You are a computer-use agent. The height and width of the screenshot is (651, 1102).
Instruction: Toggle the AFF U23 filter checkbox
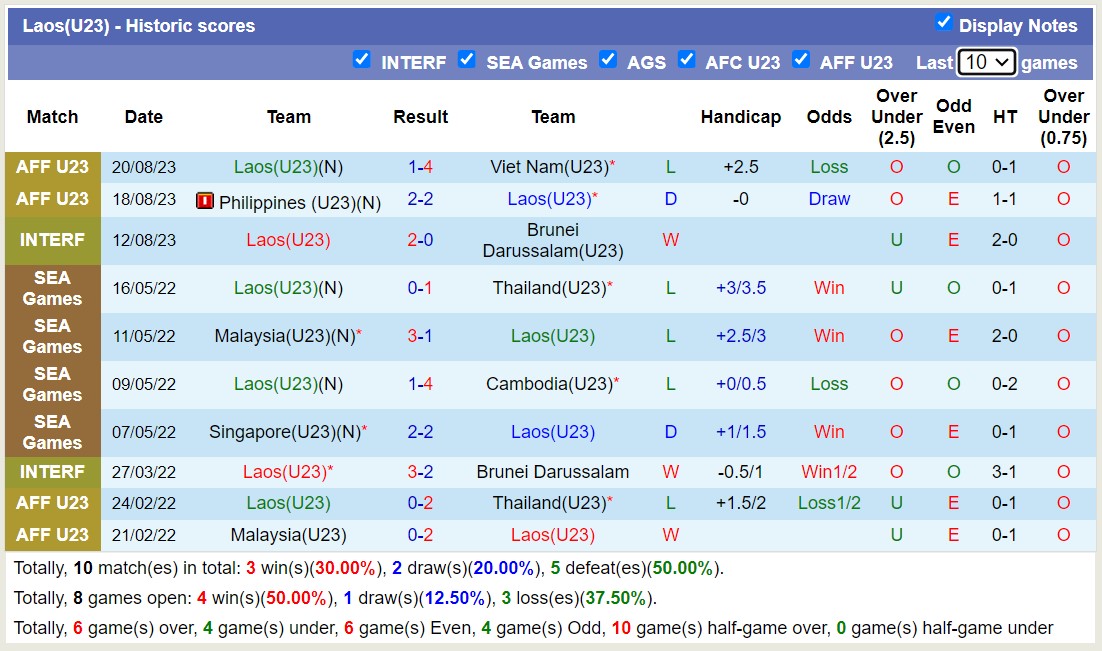[801, 60]
